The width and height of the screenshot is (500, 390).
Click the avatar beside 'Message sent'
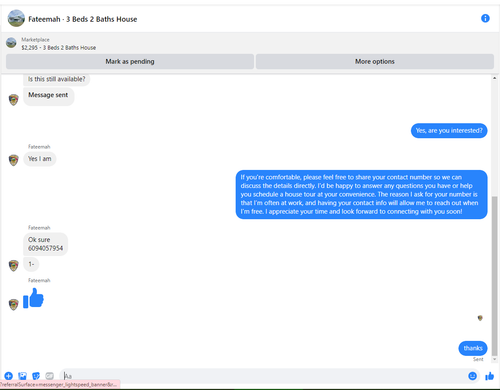tap(14, 100)
